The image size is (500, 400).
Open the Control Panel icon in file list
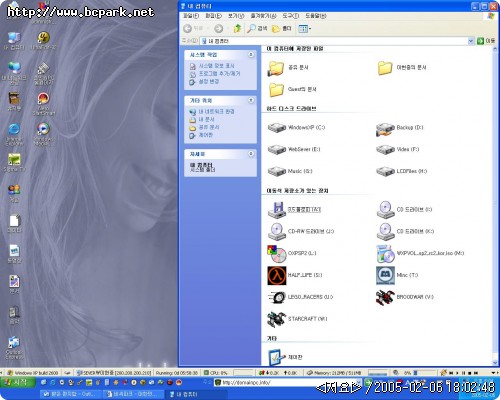tap(276, 357)
